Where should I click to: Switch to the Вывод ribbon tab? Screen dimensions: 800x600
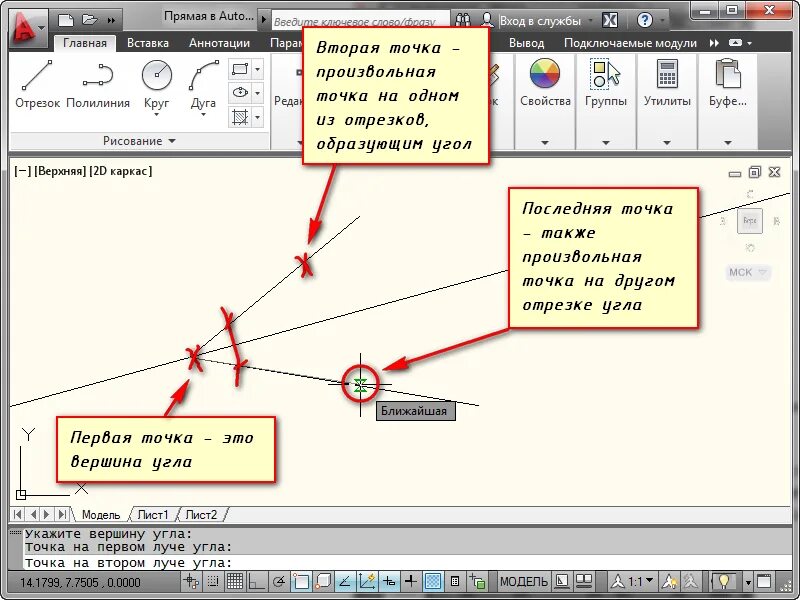(x=527, y=43)
